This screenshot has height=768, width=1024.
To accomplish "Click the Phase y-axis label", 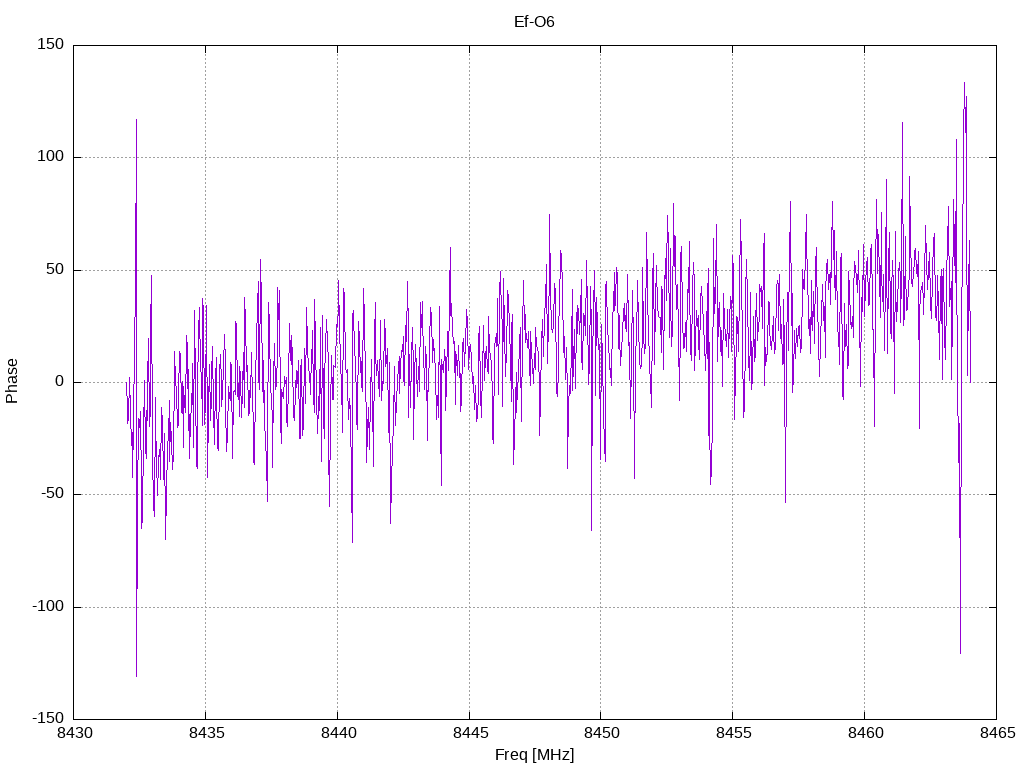I will [12, 381].
